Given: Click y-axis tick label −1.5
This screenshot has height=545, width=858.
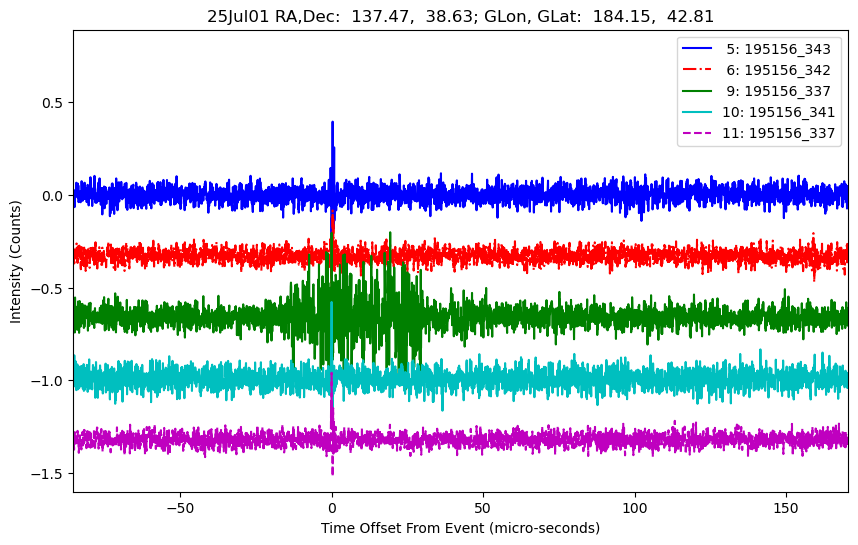Looking at the screenshot, I should pyautogui.click(x=47, y=473).
